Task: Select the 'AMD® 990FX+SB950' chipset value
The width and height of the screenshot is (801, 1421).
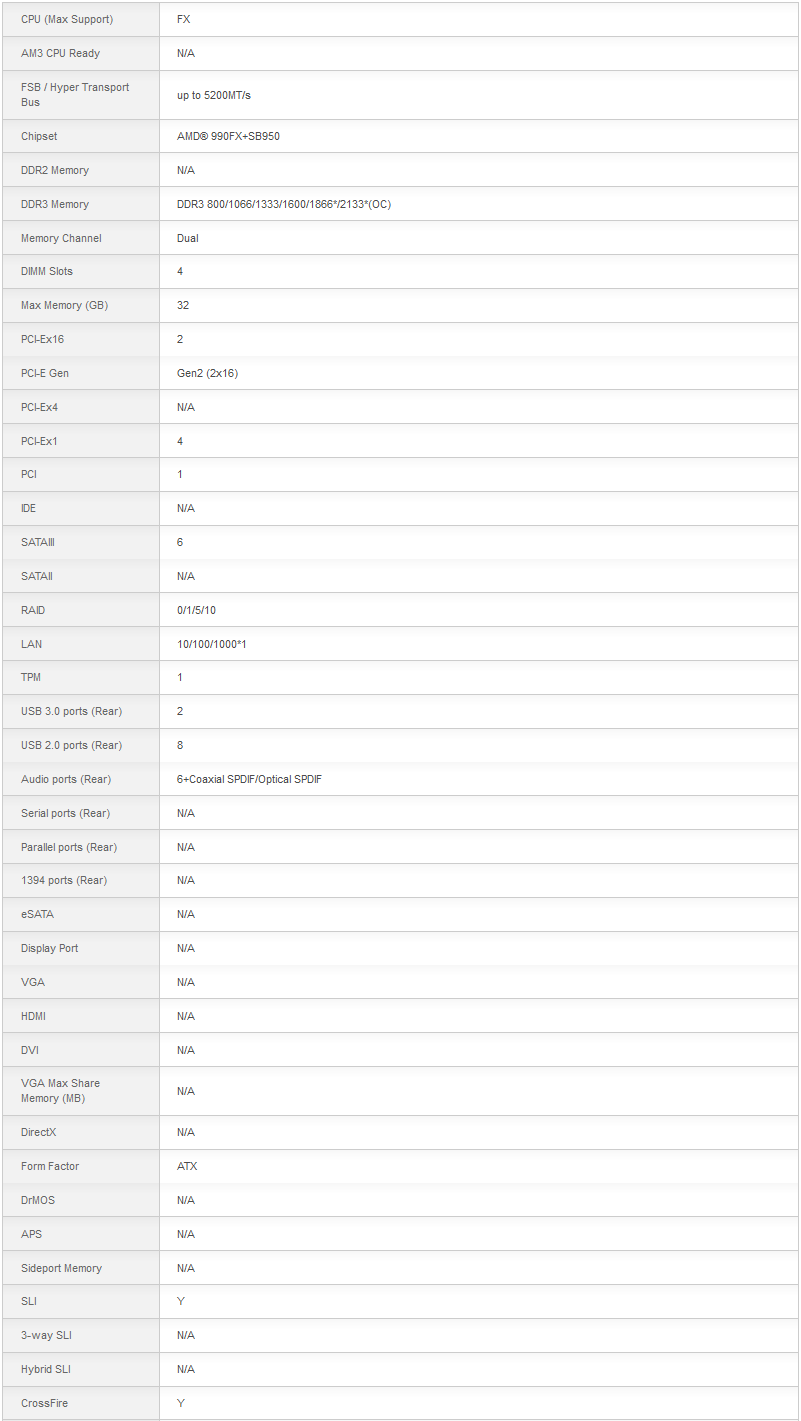Action: [228, 136]
